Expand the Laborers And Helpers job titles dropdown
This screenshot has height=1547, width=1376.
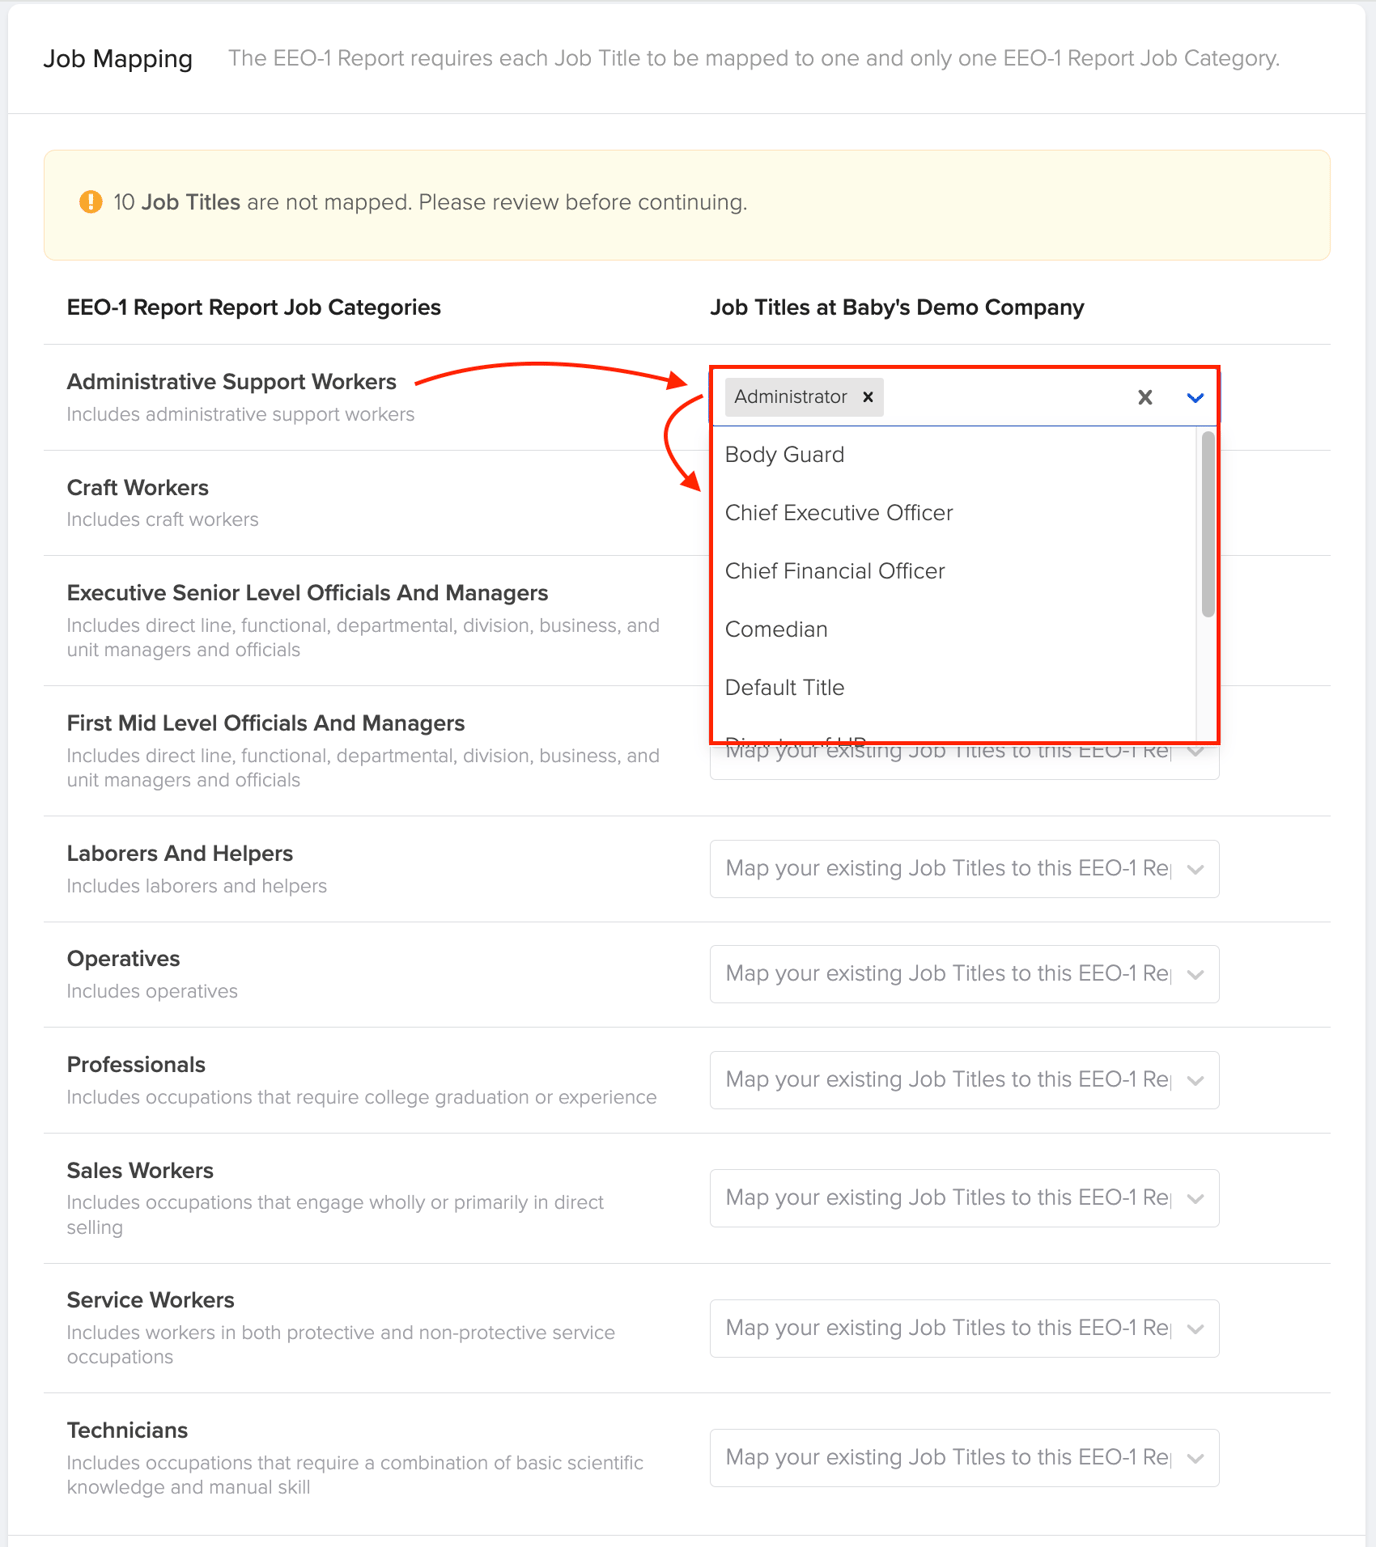pyautogui.click(x=963, y=868)
